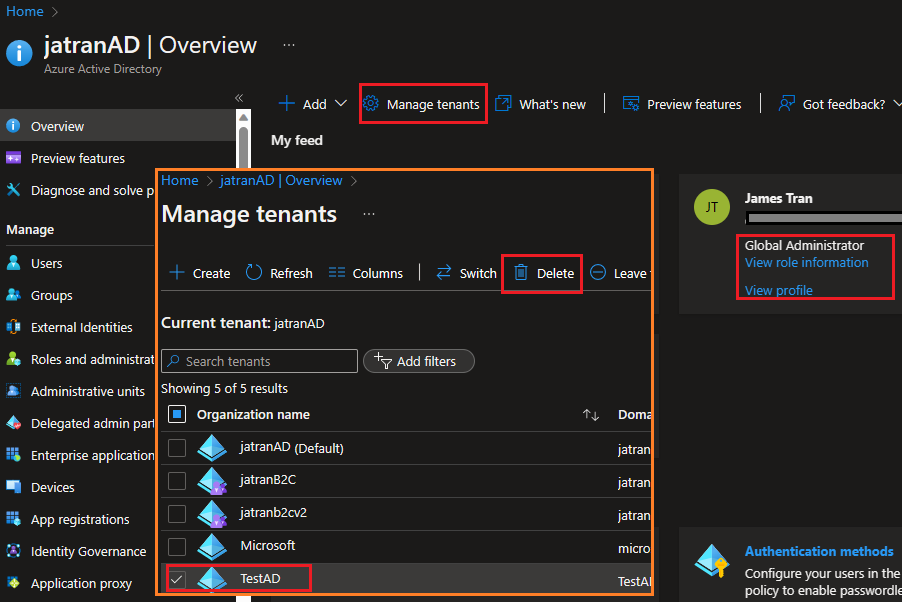Click the Switch arrows icon
The image size is (902, 602).
coord(444,272)
